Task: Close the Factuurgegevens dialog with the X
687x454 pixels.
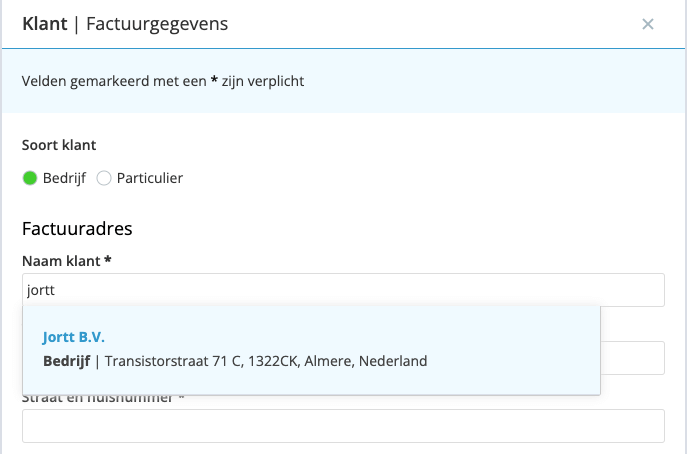Action: click(648, 24)
